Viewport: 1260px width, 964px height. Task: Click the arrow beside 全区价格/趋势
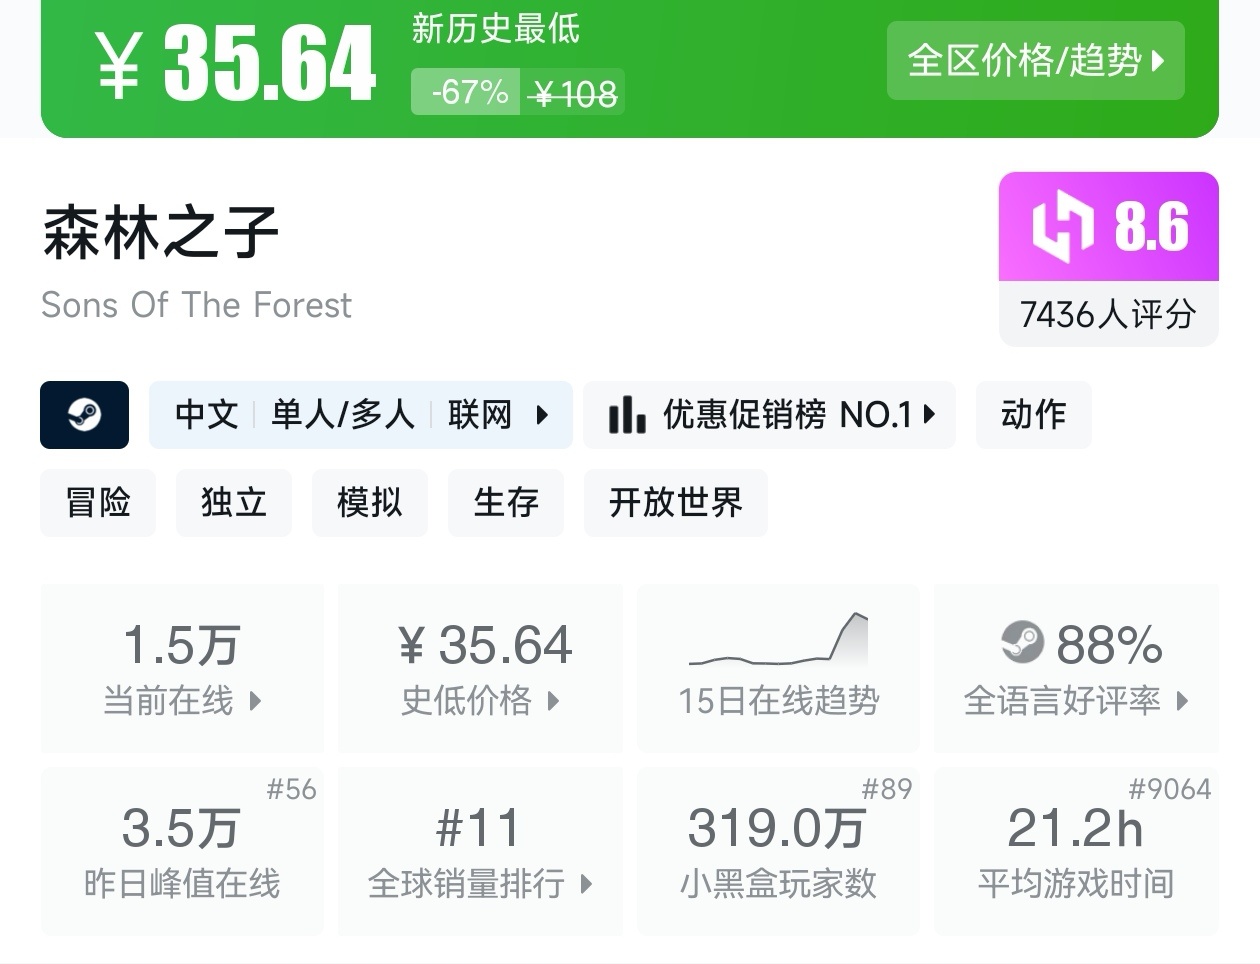[1159, 61]
